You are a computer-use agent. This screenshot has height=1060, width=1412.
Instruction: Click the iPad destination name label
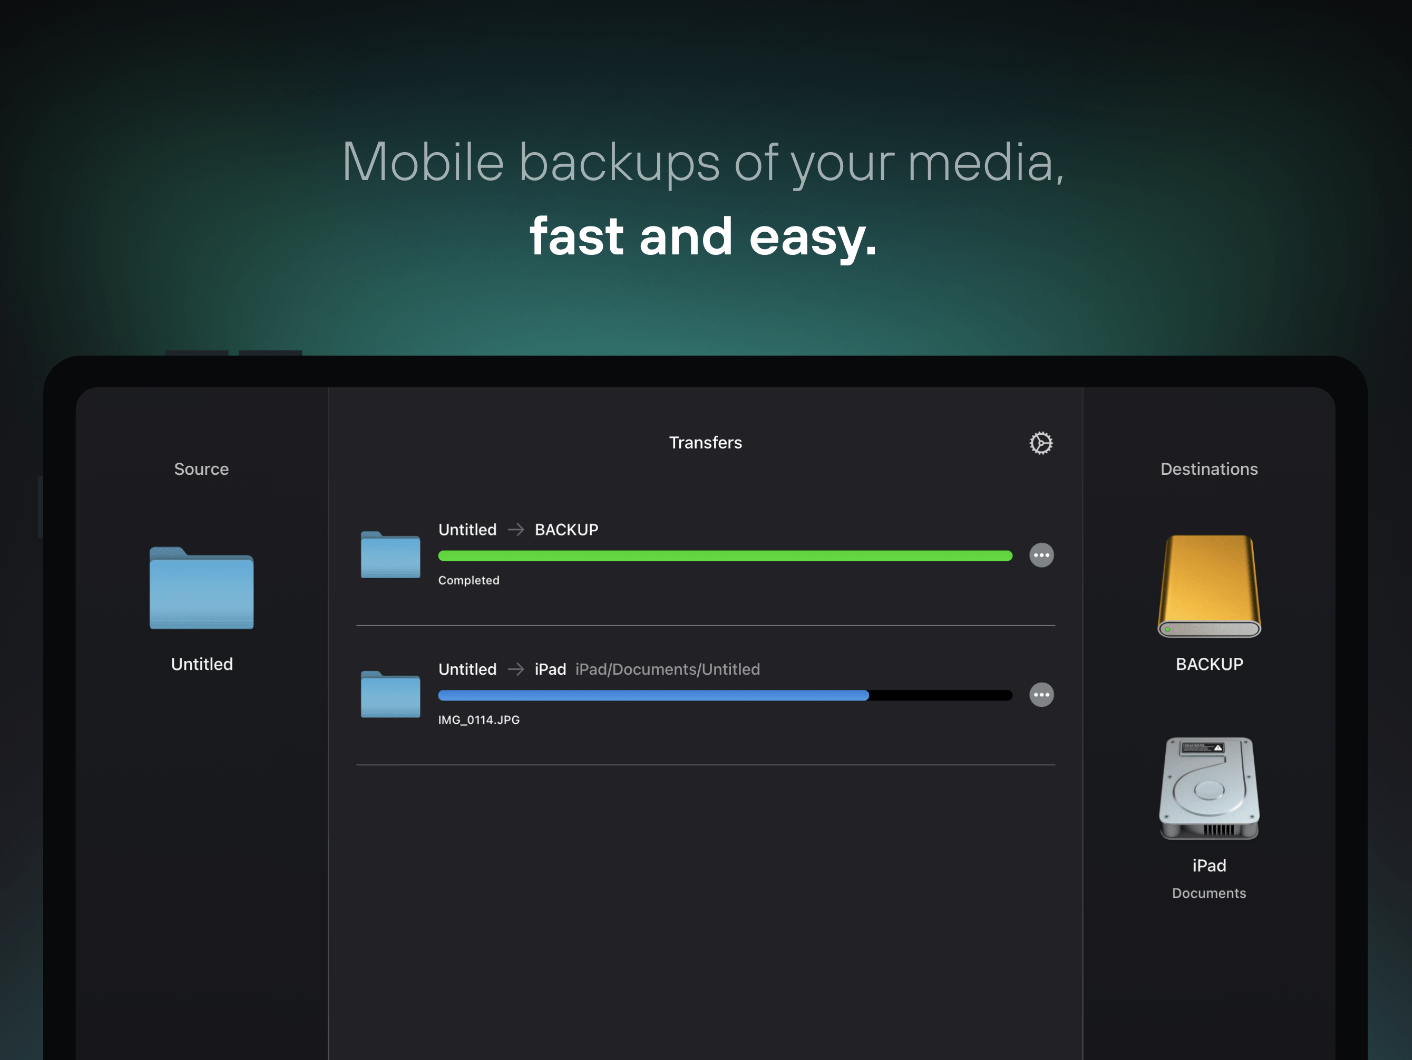click(1209, 866)
